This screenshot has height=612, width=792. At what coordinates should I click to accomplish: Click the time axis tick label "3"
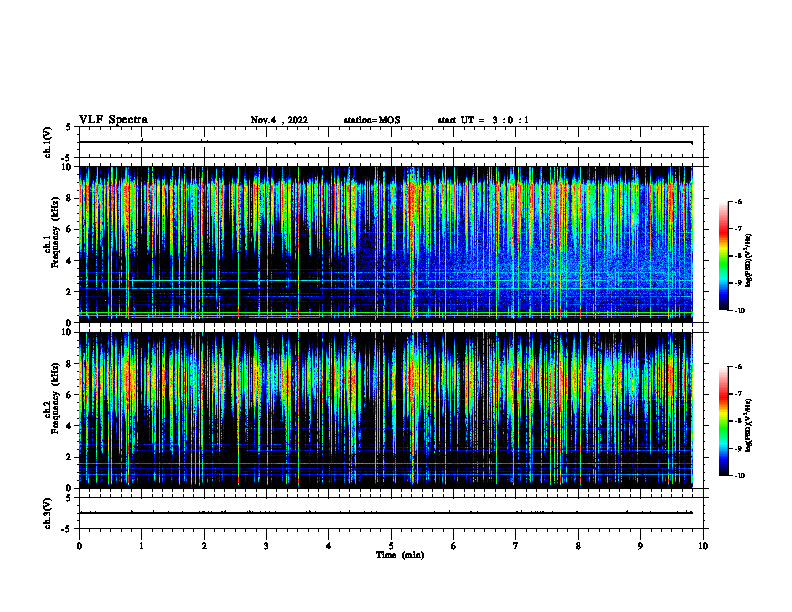tap(266, 546)
